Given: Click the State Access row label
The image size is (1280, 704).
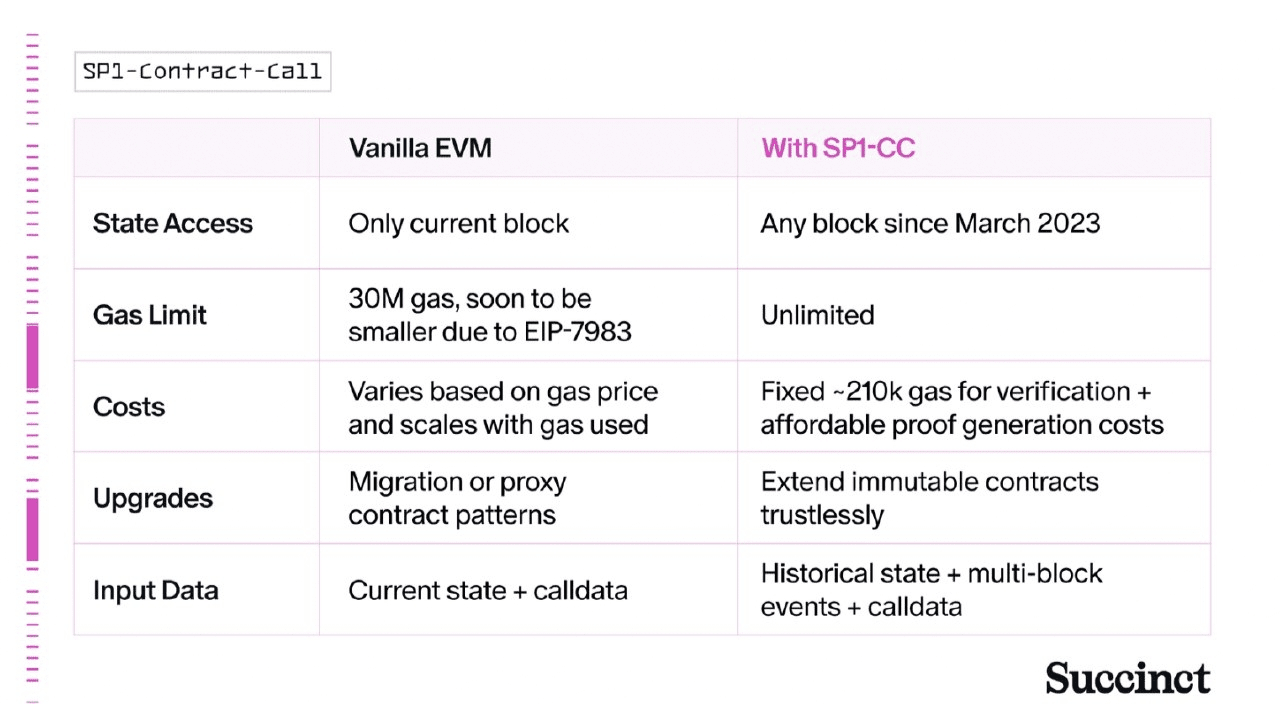Looking at the screenshot, I should [x=173, y=223].
